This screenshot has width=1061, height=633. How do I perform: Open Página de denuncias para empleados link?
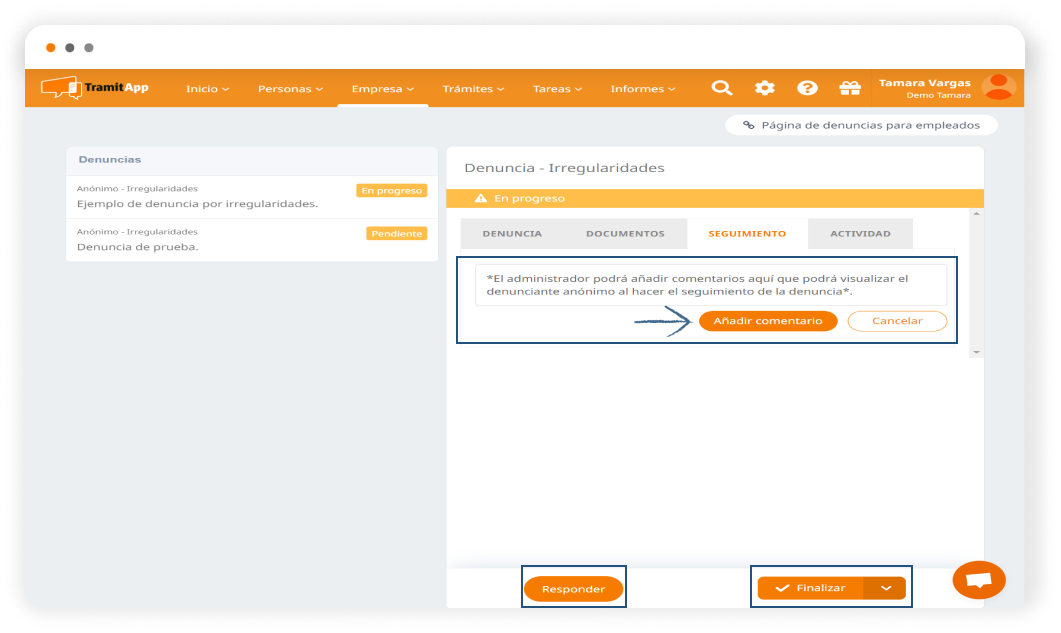861,125
